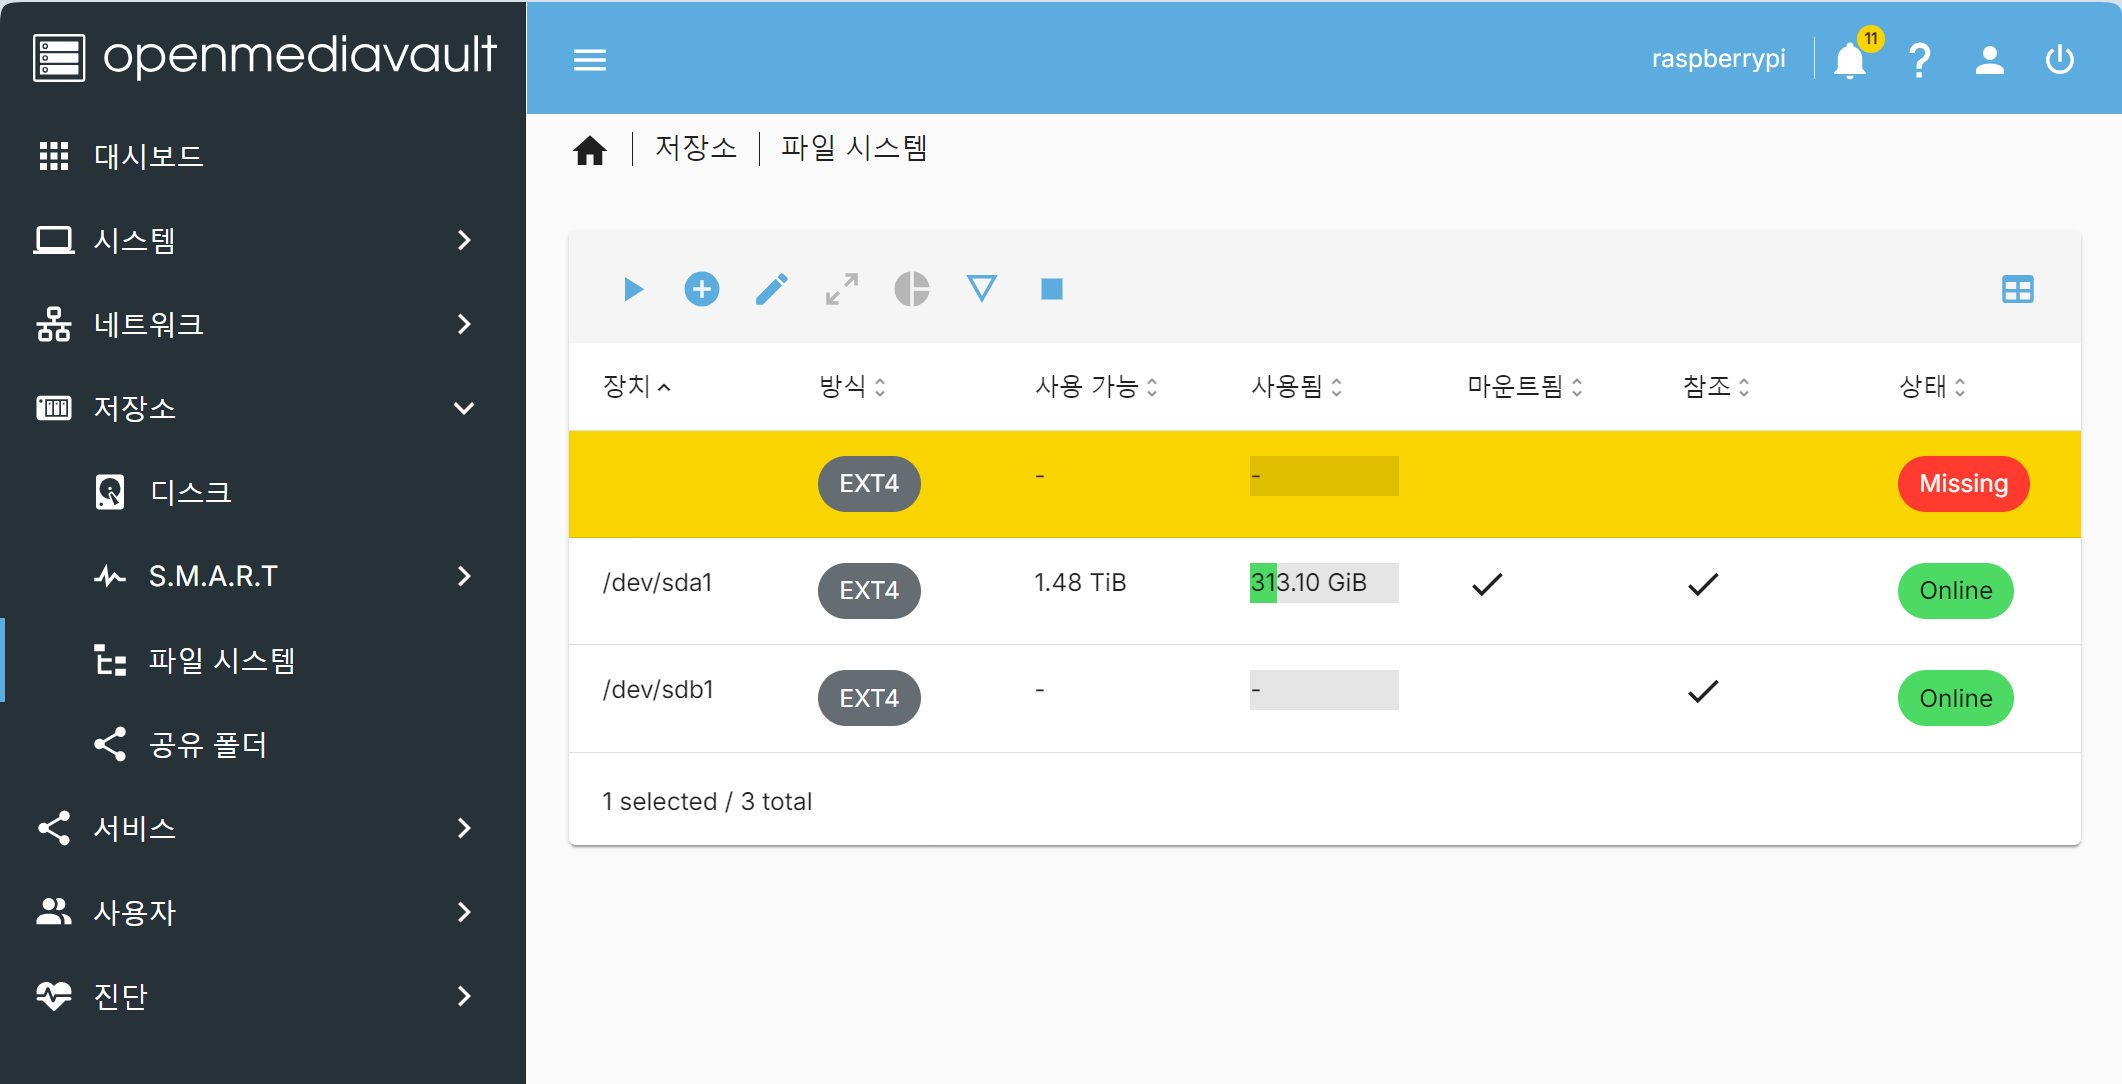The width and height of the screenshot is (2122, 1084).
Task: Click the pencil edit icon
Action: [771, 290]
